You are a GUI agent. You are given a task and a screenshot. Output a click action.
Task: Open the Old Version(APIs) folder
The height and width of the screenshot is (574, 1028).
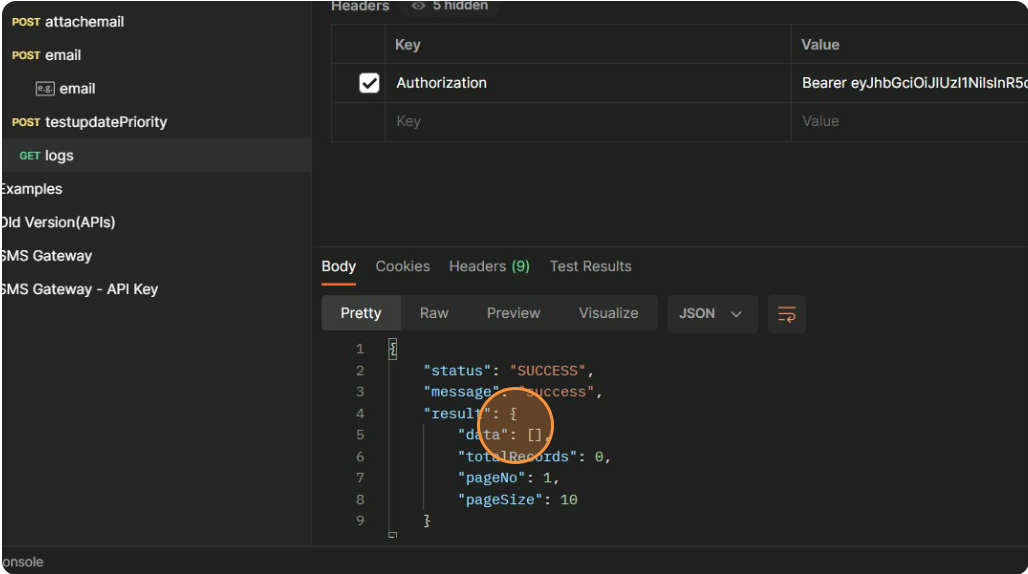(58, 222)
